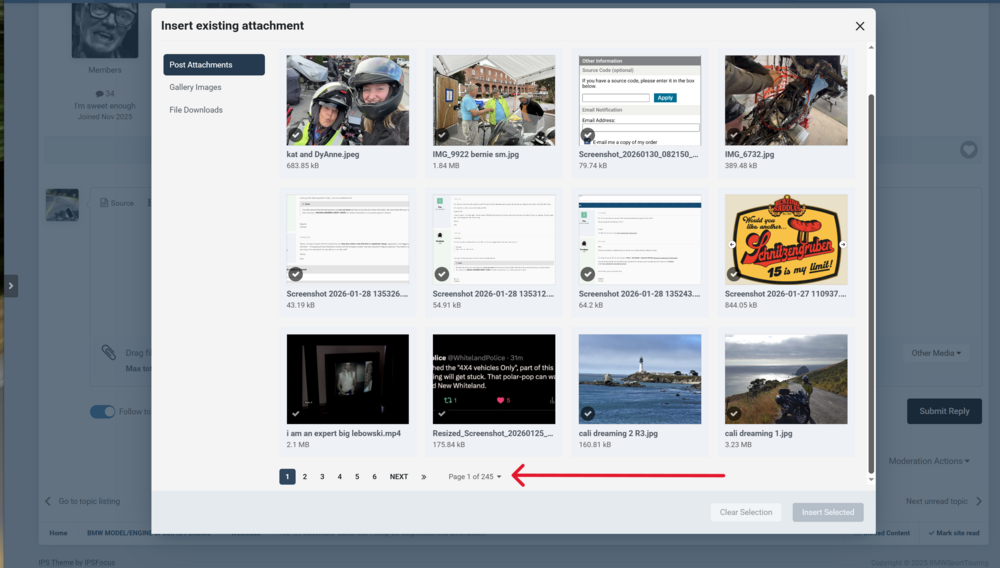Click the paperclip attachment icon in background
Screen dimensions: 1000x568
tap(108, 353)
